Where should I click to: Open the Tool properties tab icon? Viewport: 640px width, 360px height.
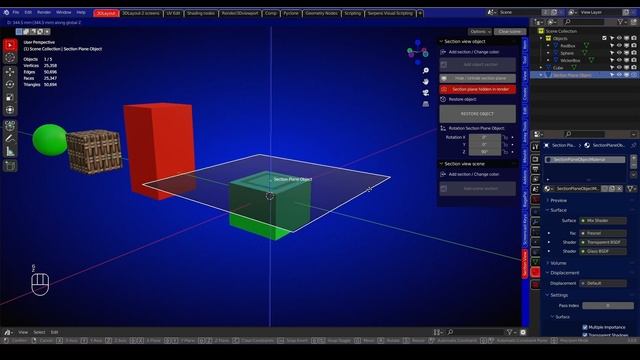tap(536, 147)
